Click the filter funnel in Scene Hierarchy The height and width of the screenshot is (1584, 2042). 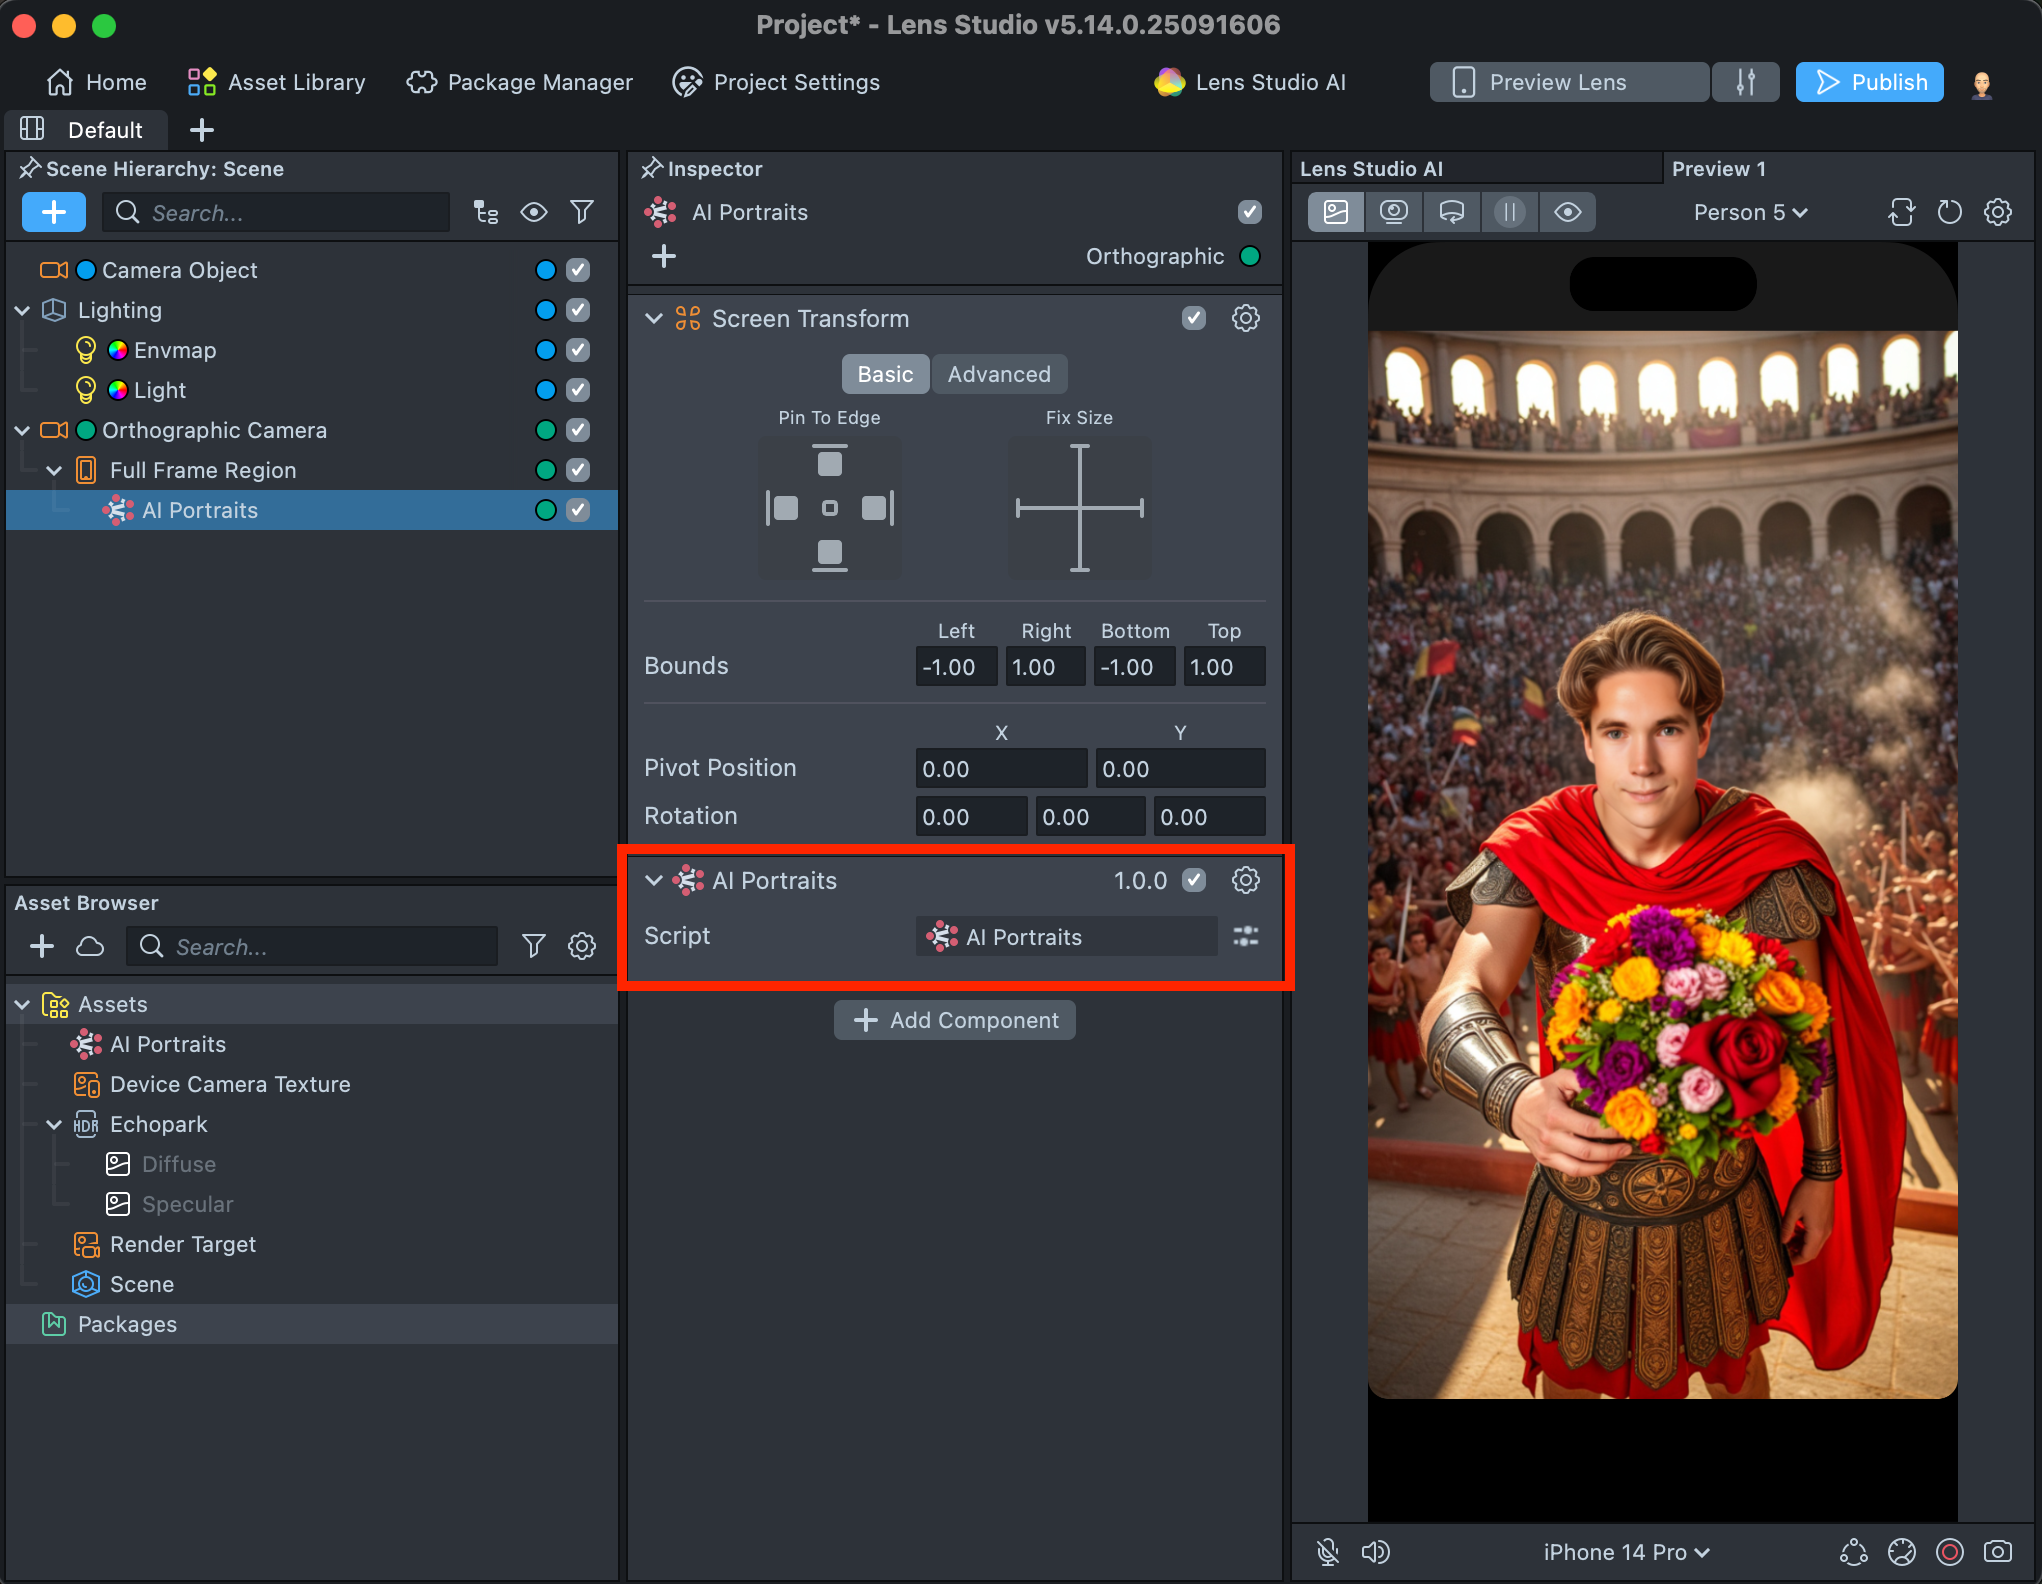point(581,212)
